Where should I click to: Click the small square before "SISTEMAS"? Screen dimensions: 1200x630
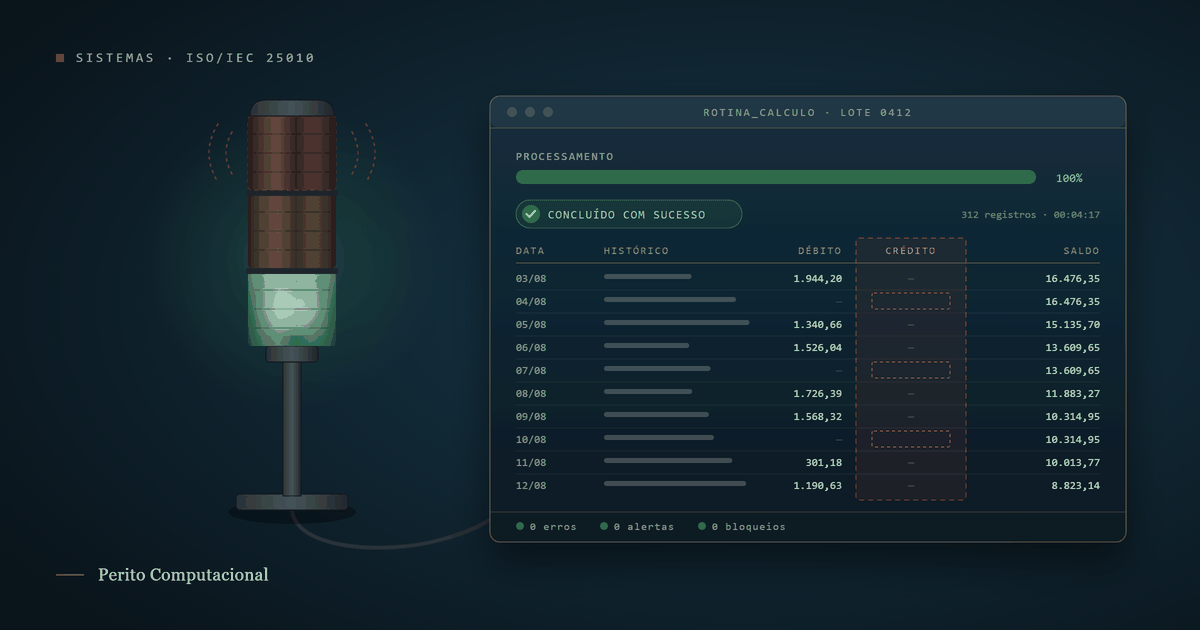point(60,58)
